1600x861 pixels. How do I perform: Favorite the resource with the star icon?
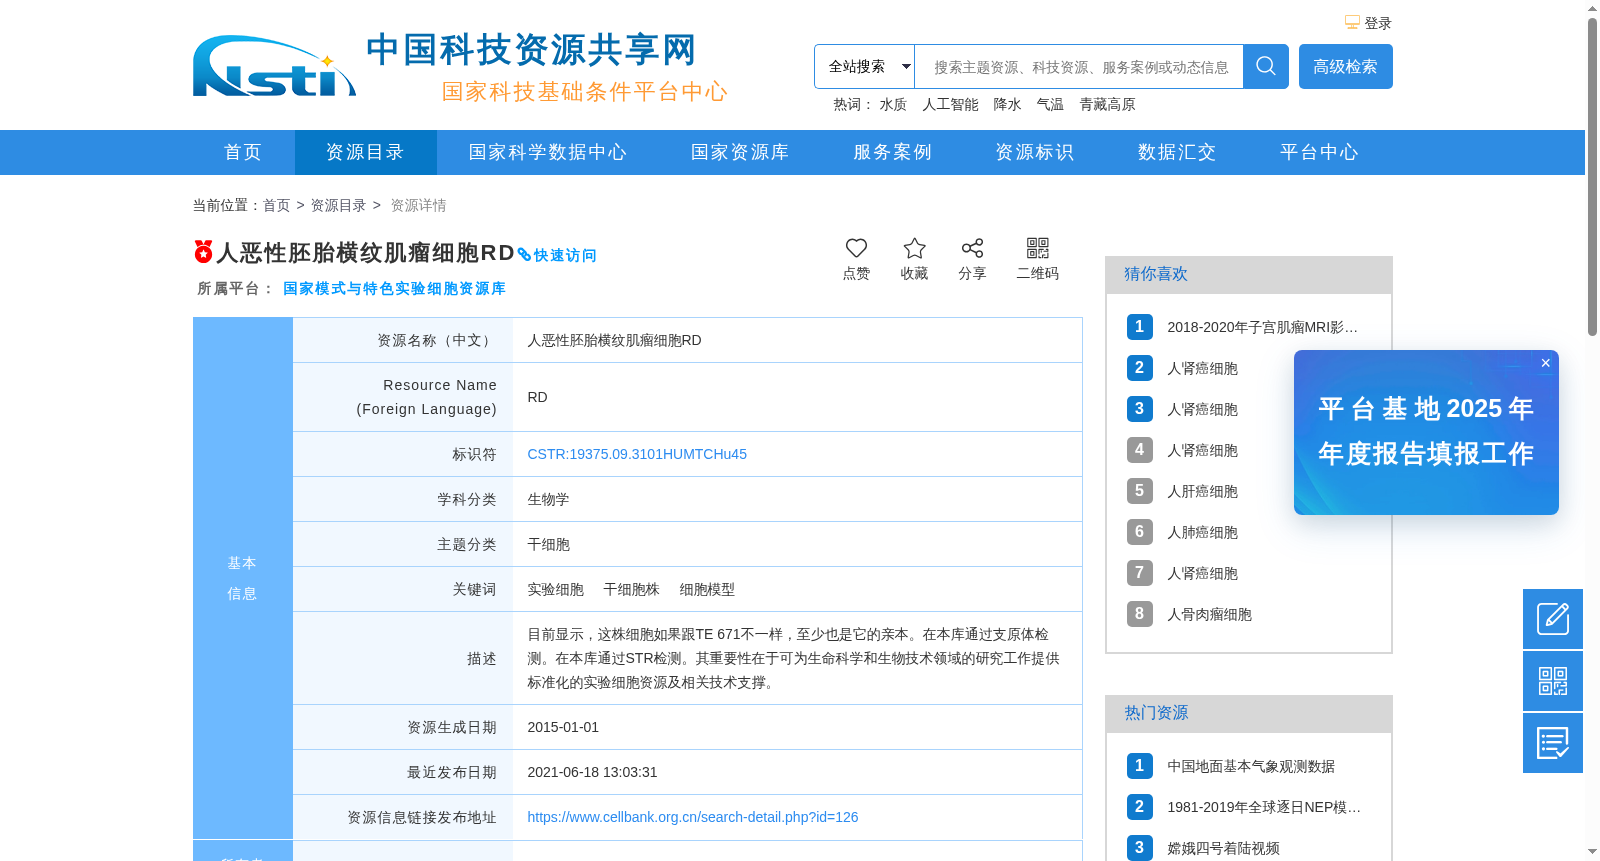[914, 248]
